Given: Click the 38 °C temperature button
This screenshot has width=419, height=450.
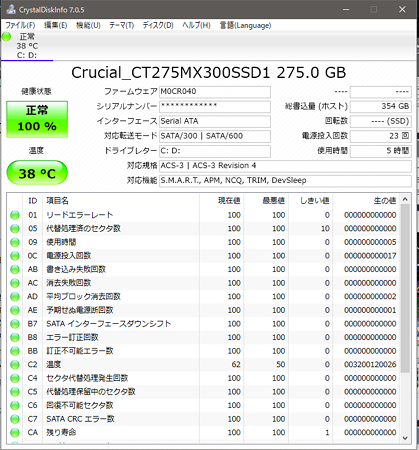Looking at the screenshot, I should click(37, 173).
